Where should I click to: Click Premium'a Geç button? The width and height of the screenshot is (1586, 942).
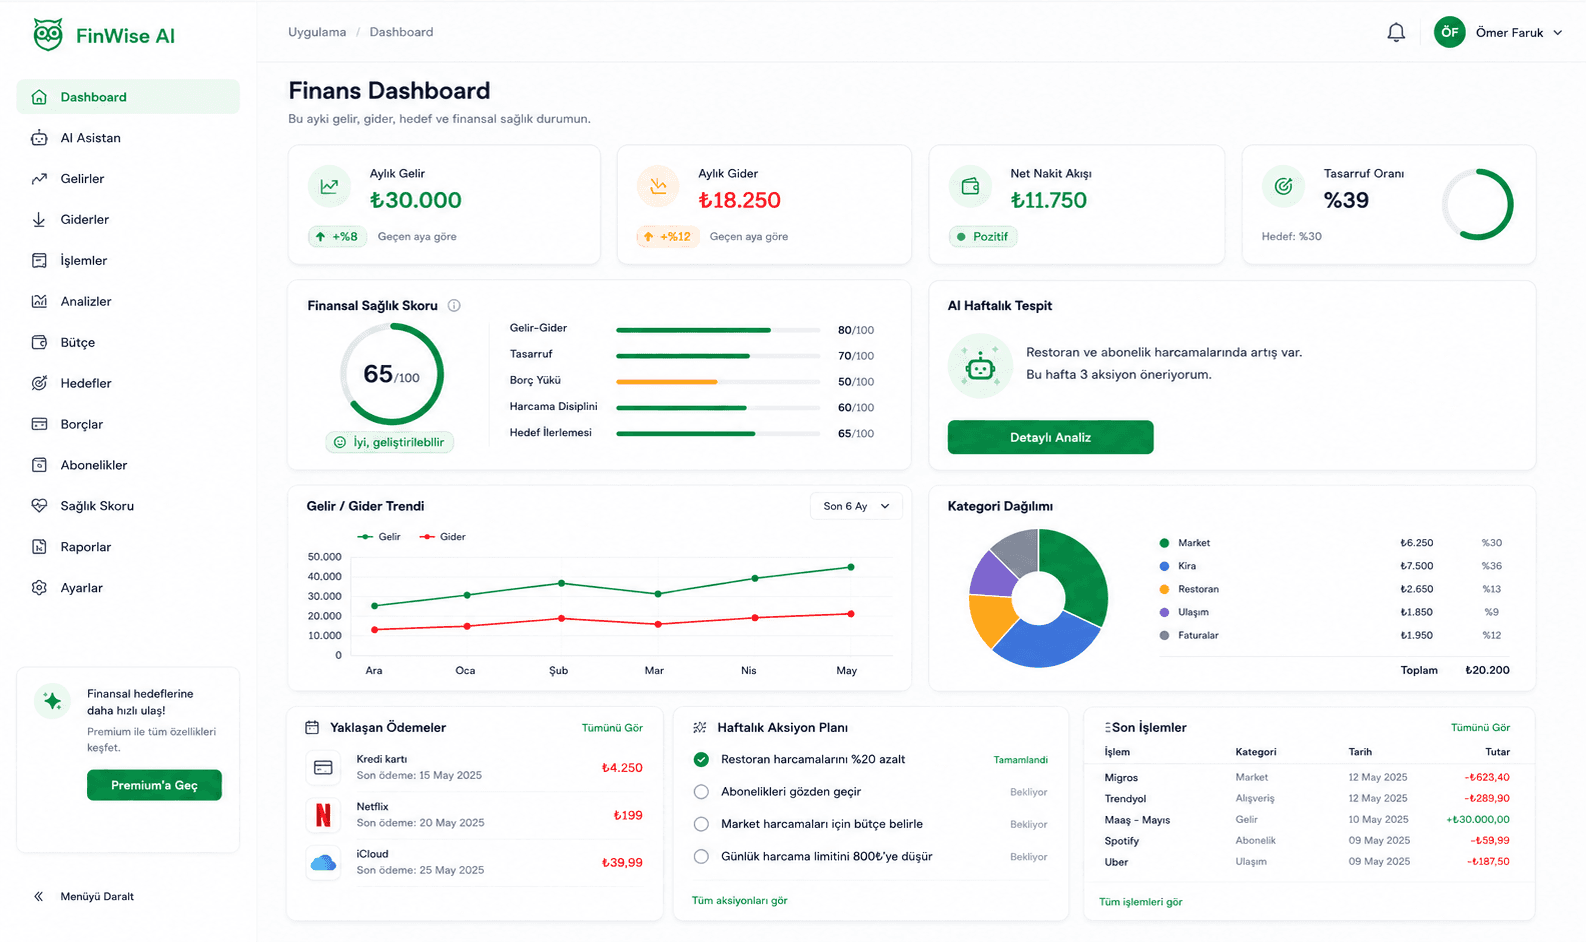[154, 785]
